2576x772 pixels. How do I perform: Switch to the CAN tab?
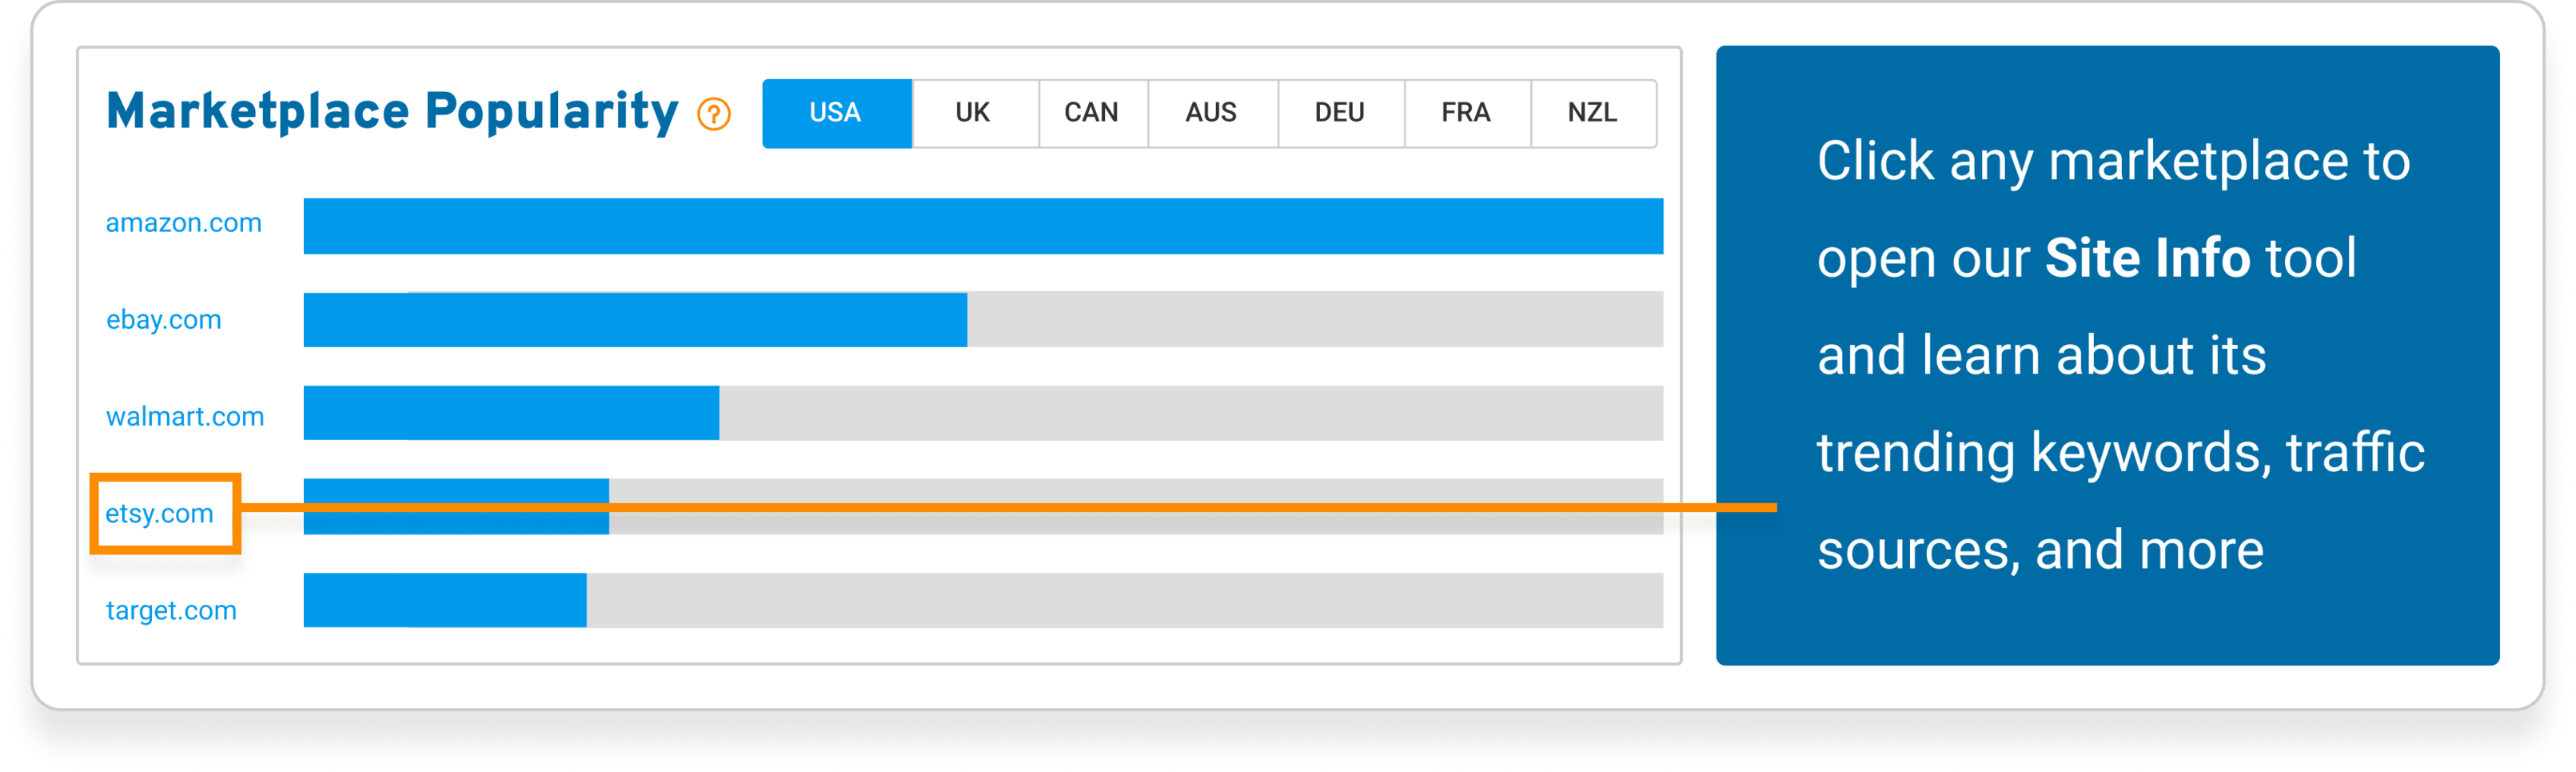click(1091, 113)
